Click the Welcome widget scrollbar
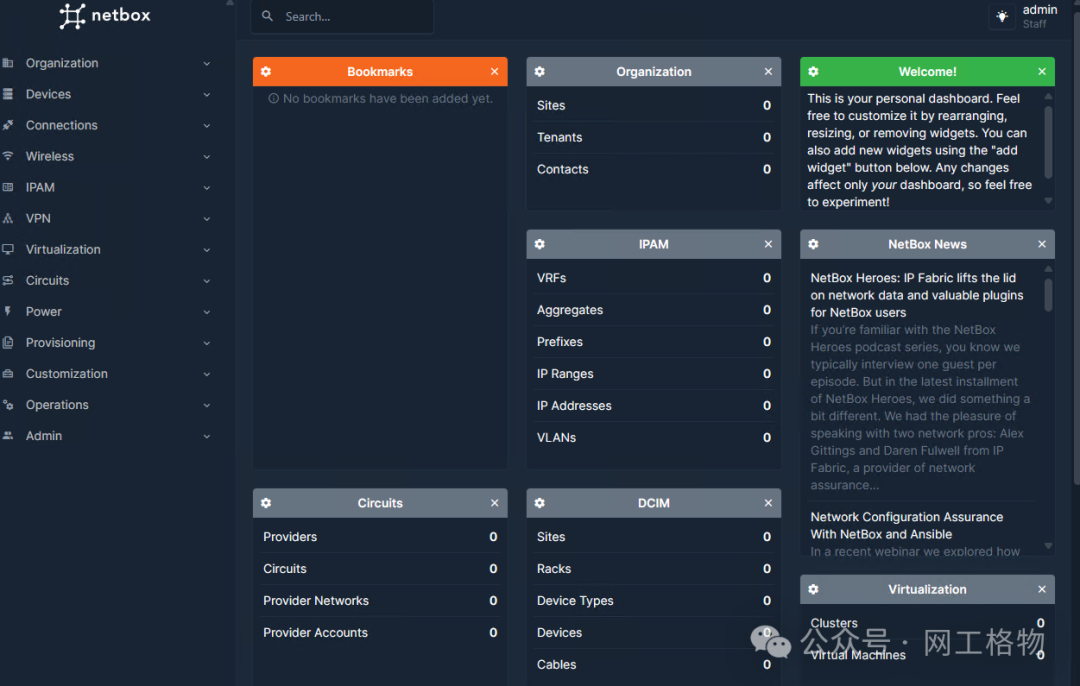This screenshot has height=686, width=1080. (1048, 141)
